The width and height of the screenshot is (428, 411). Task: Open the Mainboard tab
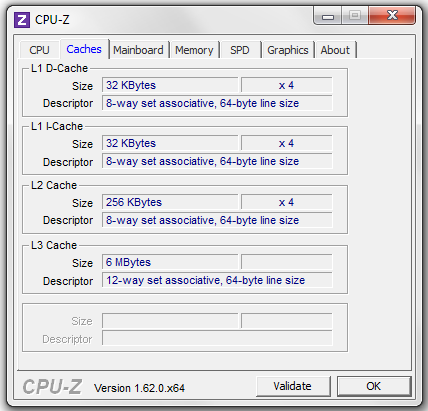pyautogui.click(x=138, y=50)
